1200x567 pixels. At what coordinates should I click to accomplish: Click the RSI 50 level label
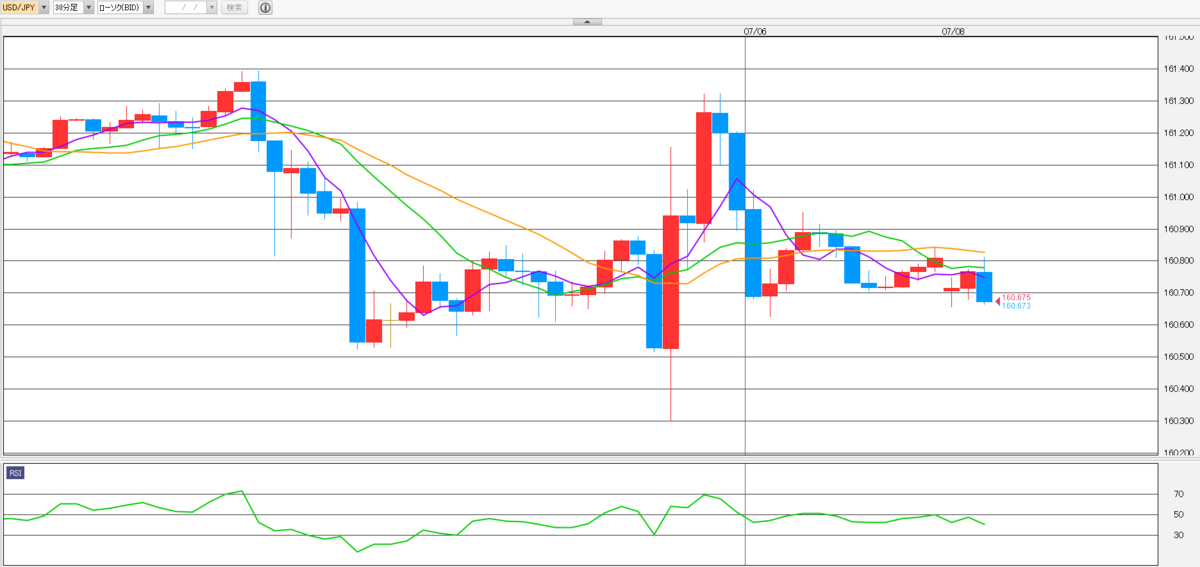(1178, 514)
